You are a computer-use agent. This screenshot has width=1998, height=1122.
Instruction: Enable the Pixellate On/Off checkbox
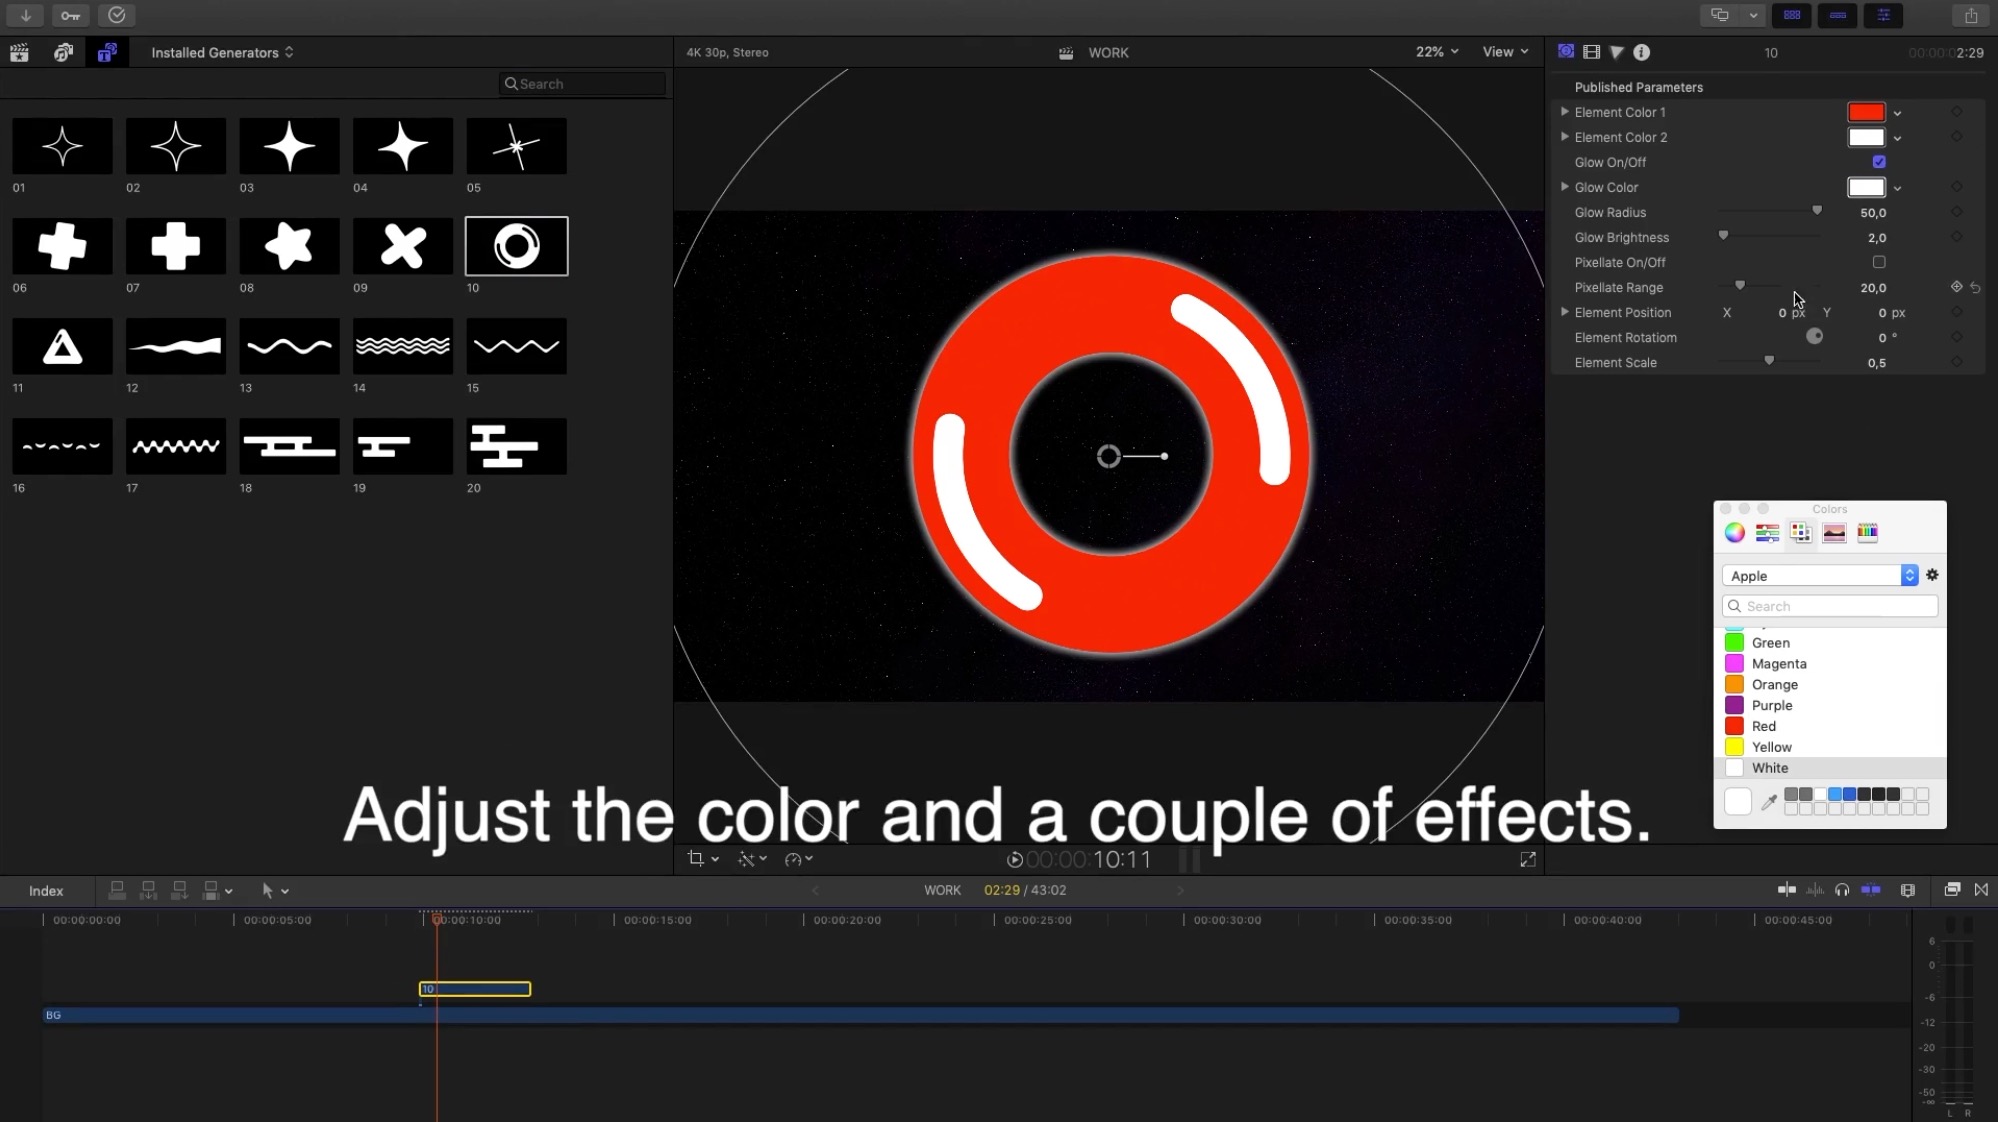tap(1879, 262)
